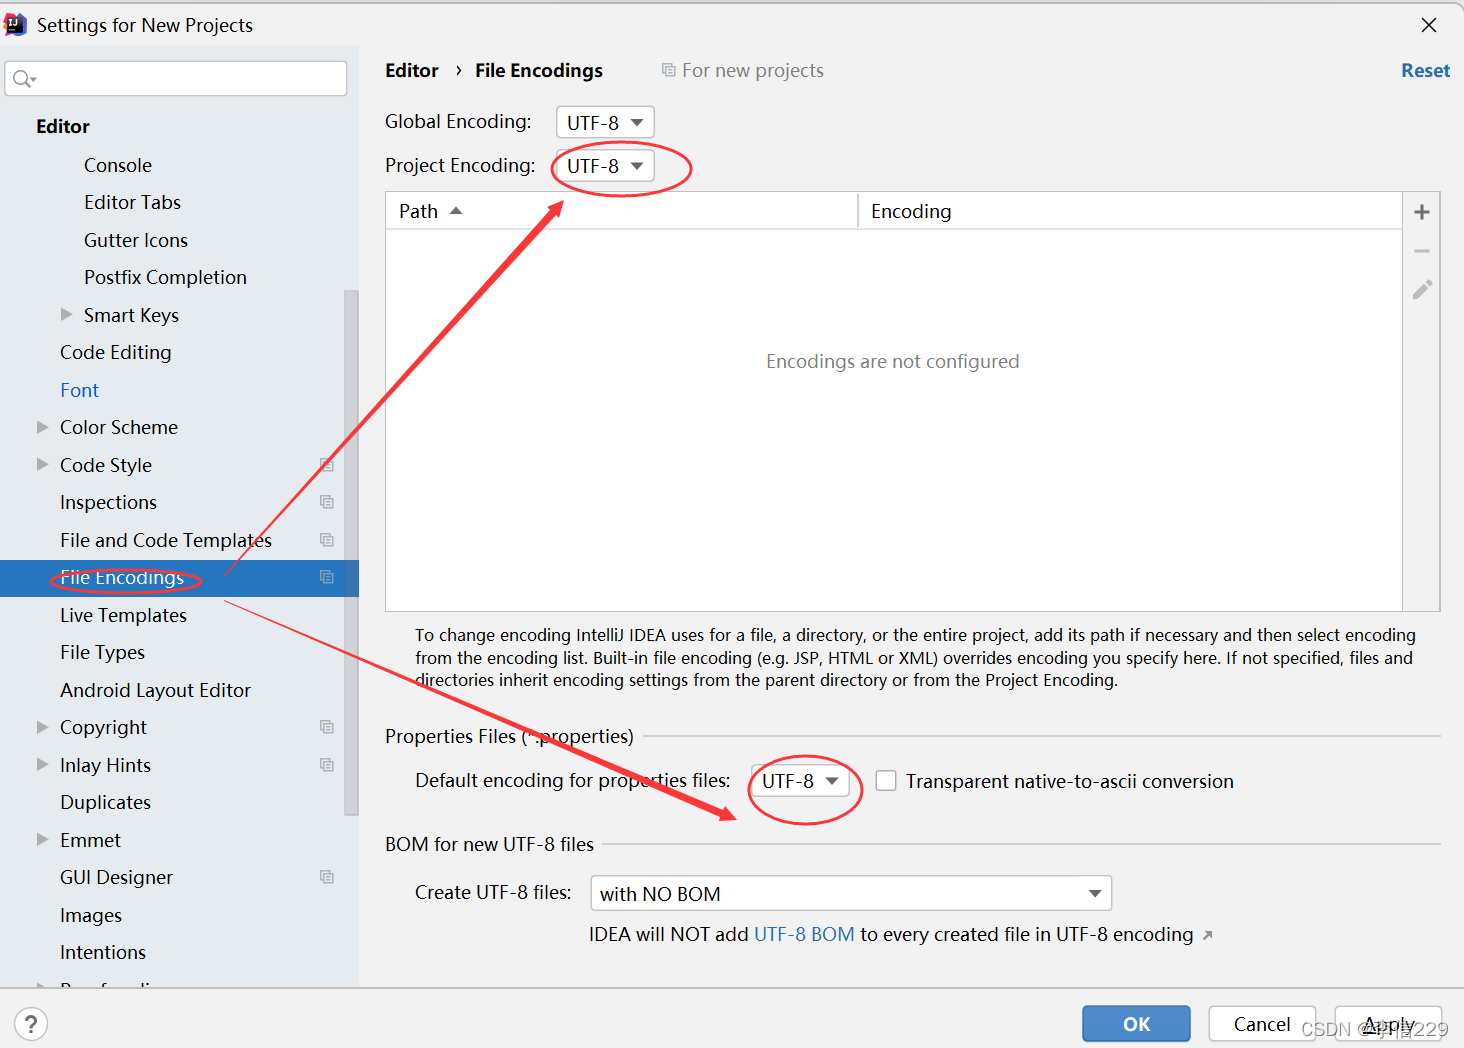The image size is (1464, 1048).
Task: Click Editor in the breadcrumb
Action: [412, 70]
